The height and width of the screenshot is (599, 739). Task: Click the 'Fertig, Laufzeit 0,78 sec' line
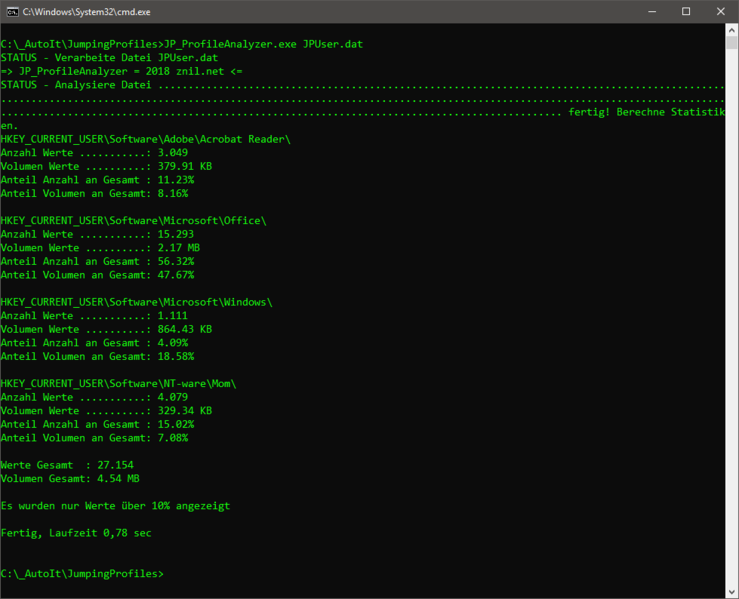[76, 533]
